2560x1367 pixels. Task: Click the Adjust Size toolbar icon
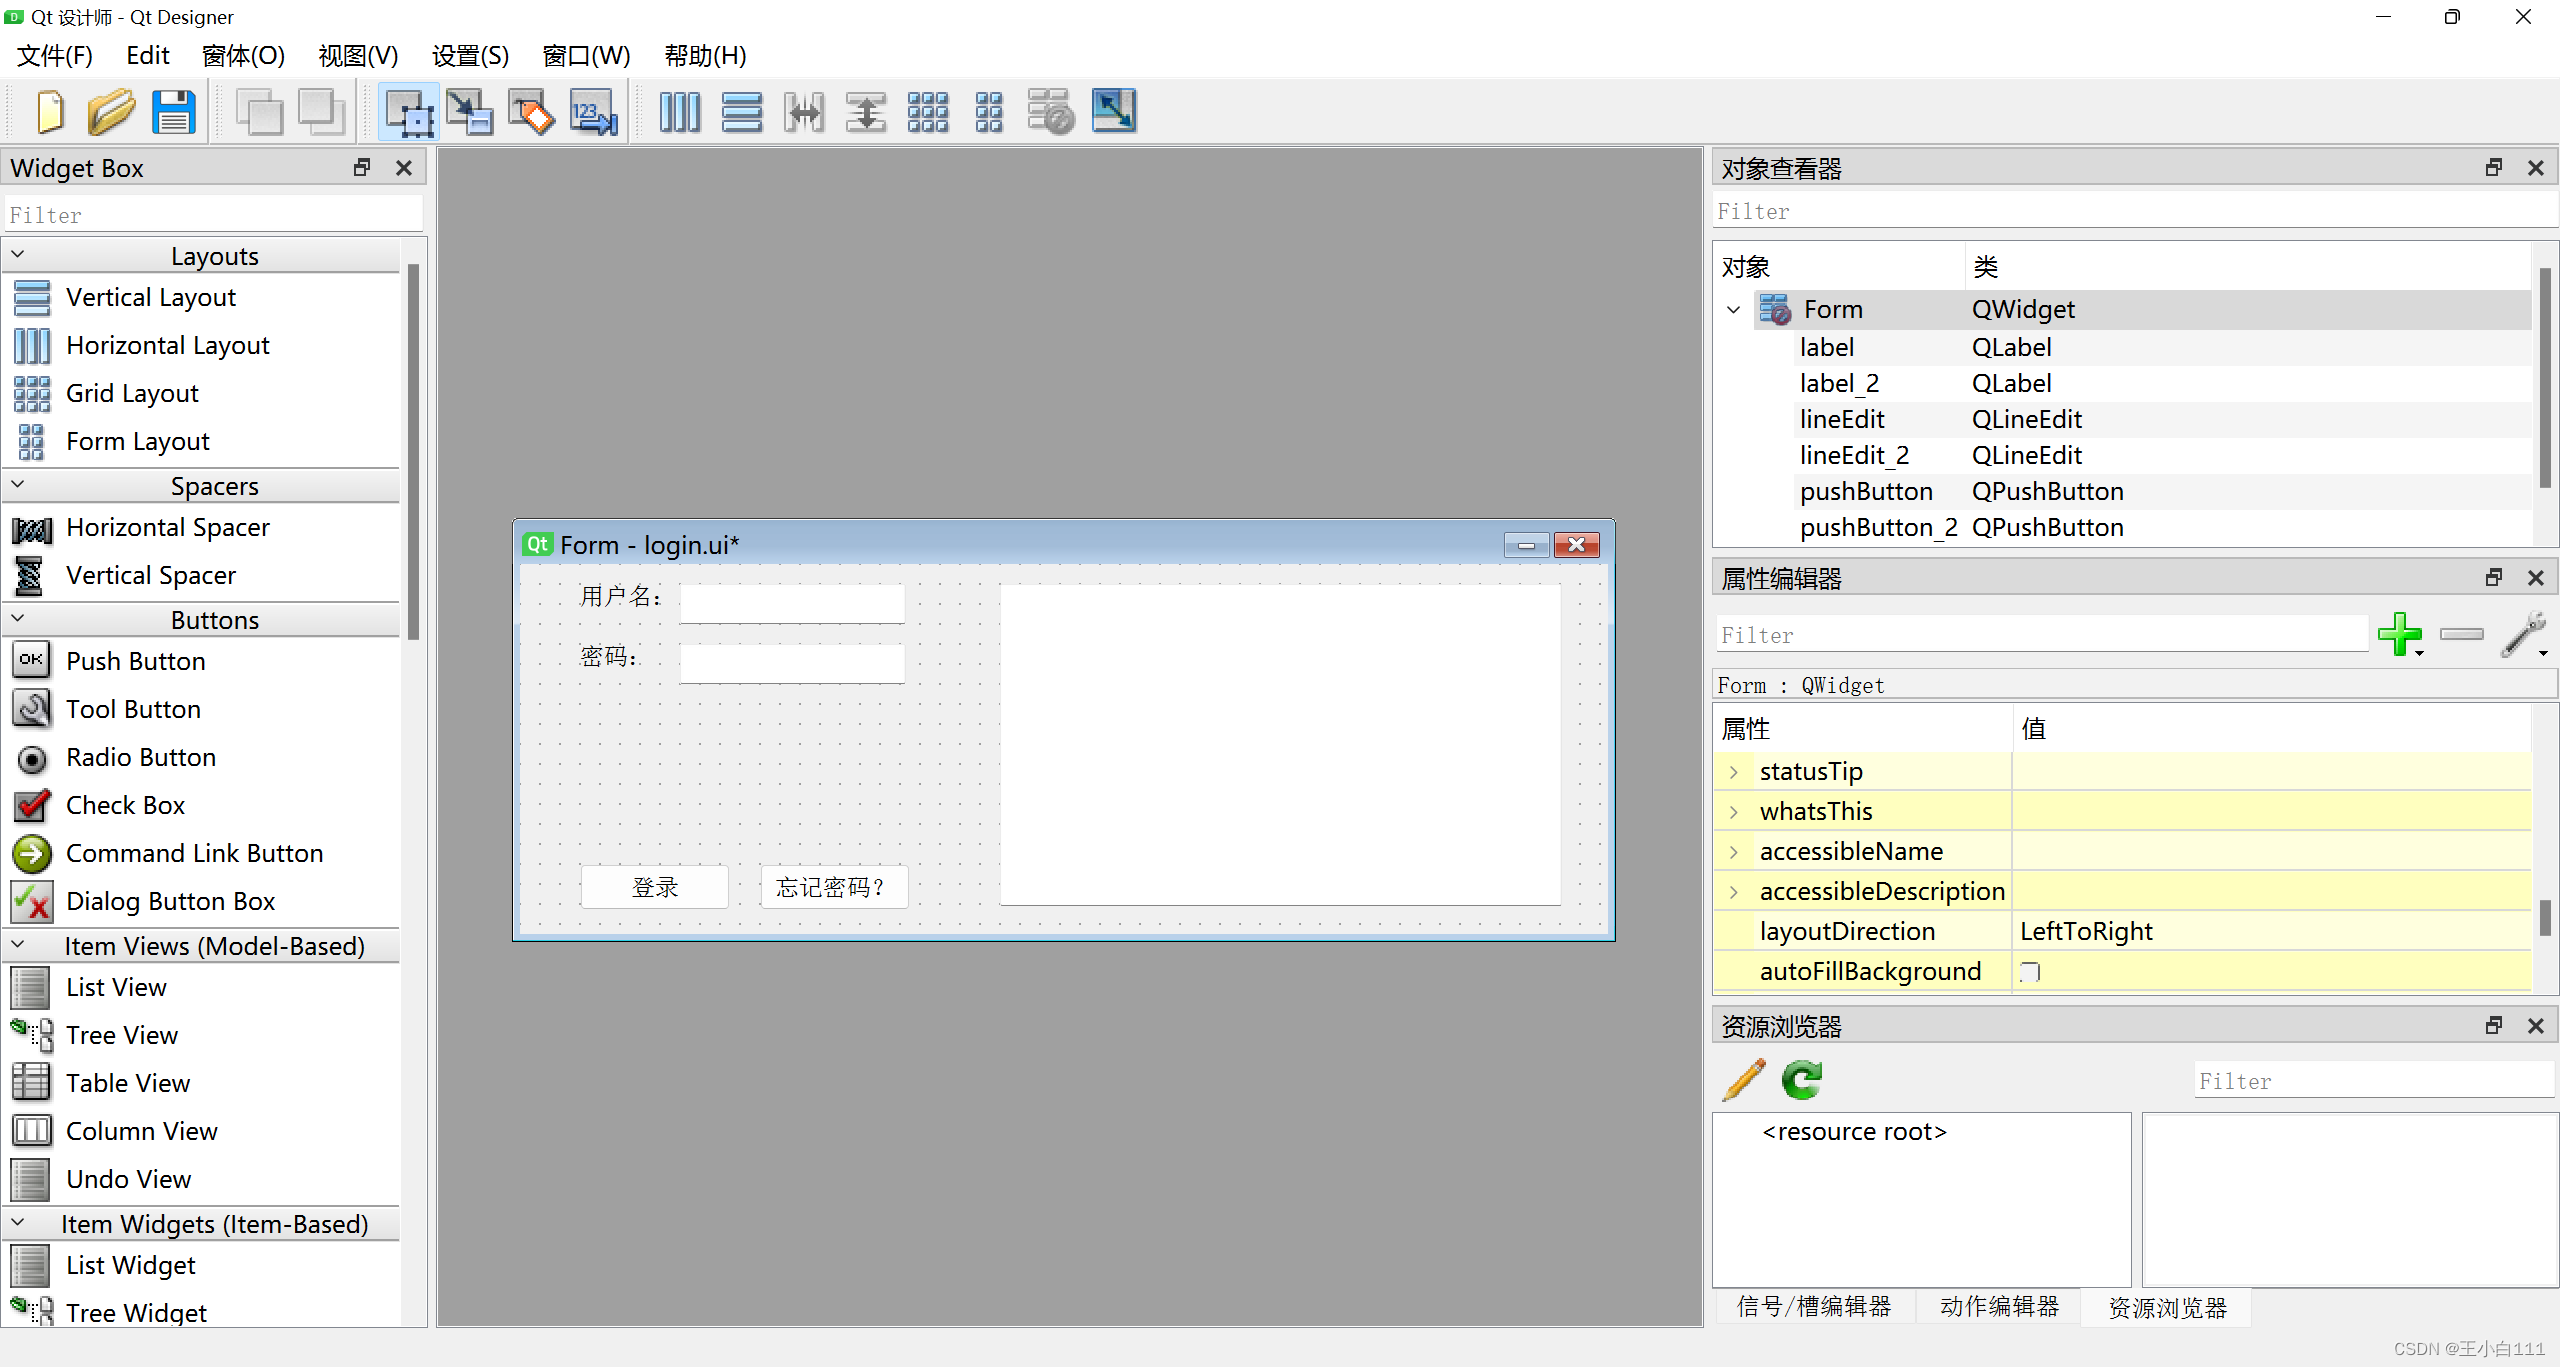click(1113, 111)
